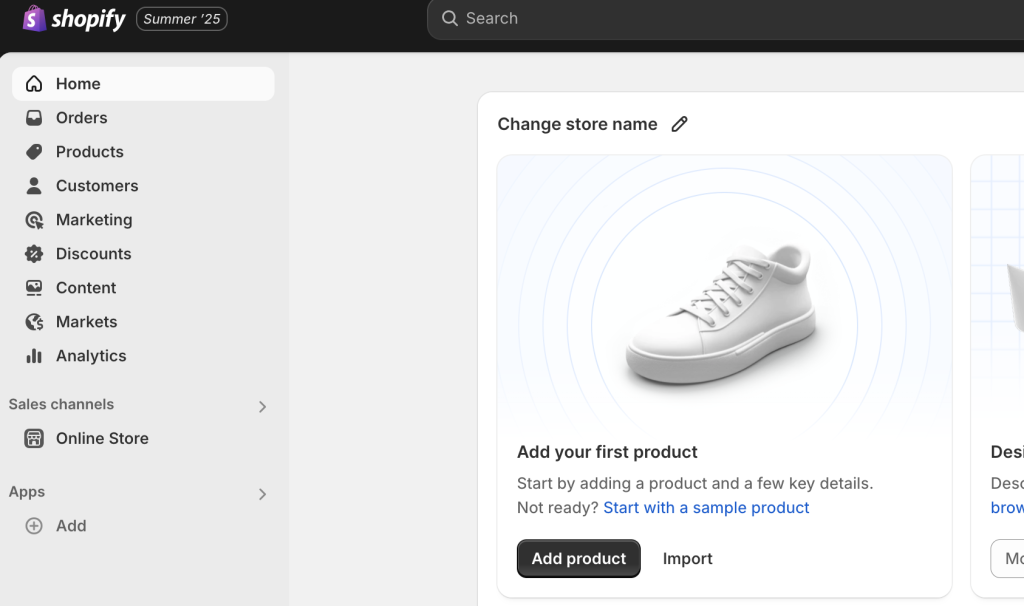Expand the Sales channels list
This screenshot has height=606, width=1024.
point(262,406)
